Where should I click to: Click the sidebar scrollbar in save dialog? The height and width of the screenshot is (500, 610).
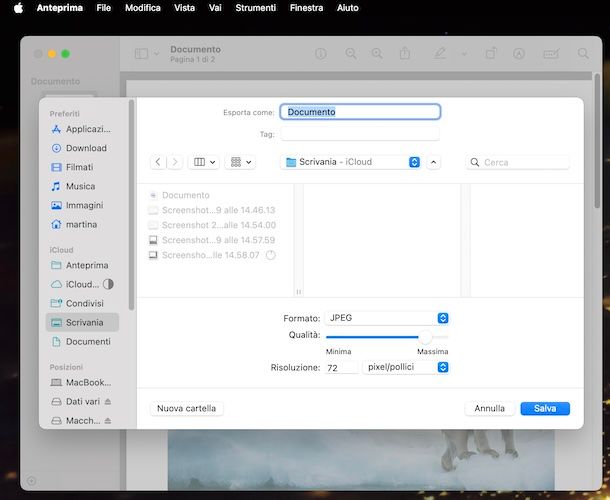(x=131, y=205)
